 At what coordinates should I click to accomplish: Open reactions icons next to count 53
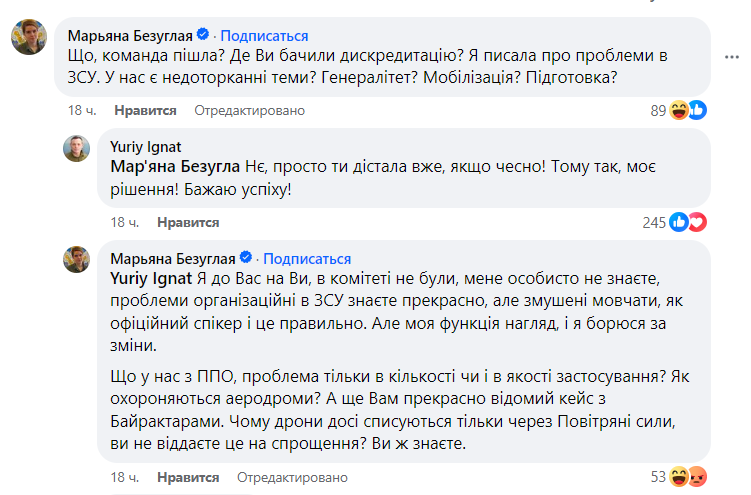pyautogui.click(x=689, y=474)
